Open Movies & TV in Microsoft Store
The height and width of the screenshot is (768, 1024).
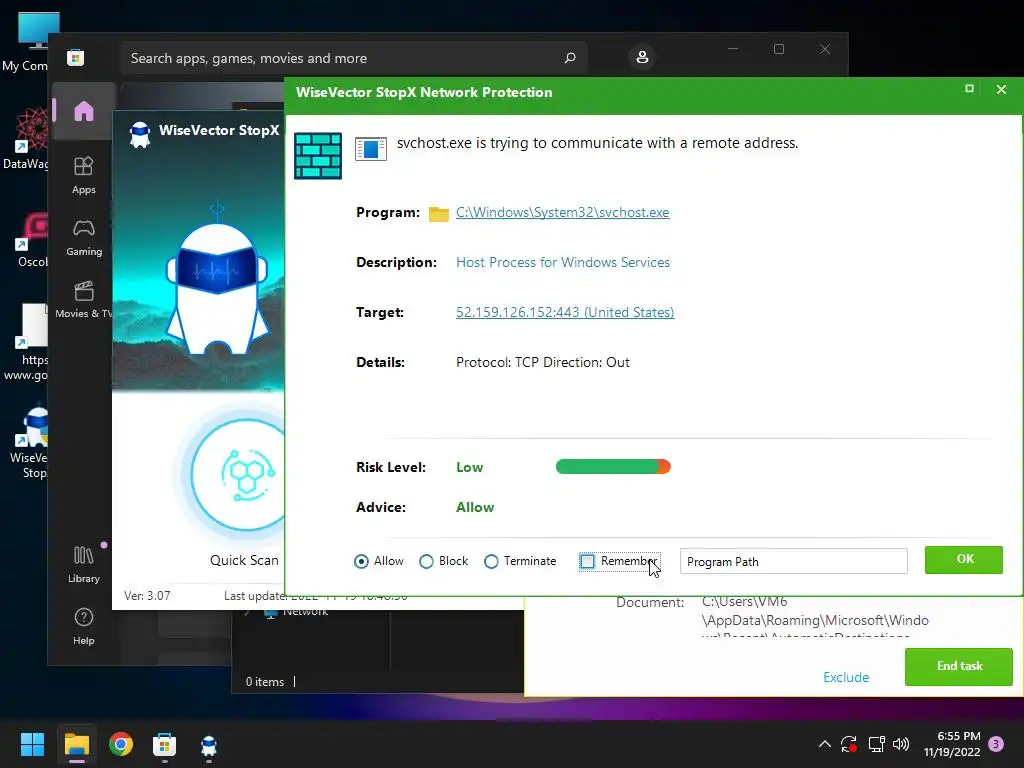(x=84, y=299)
